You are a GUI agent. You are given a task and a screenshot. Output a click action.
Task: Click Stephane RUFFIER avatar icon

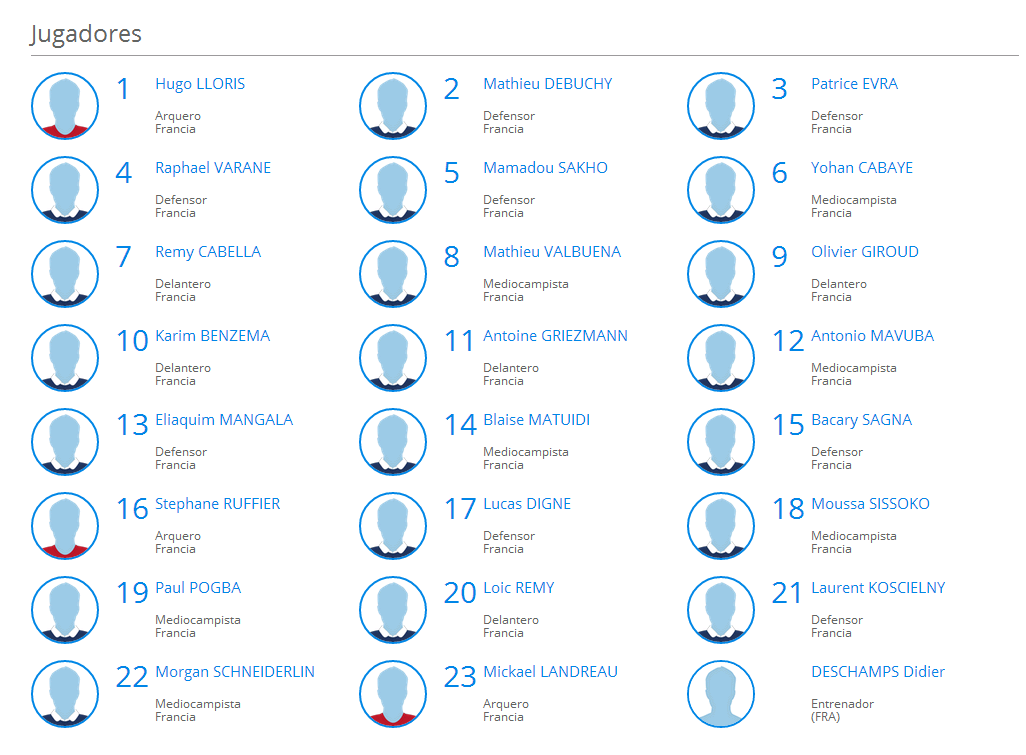pyautogui.click(x=65, y=526)
